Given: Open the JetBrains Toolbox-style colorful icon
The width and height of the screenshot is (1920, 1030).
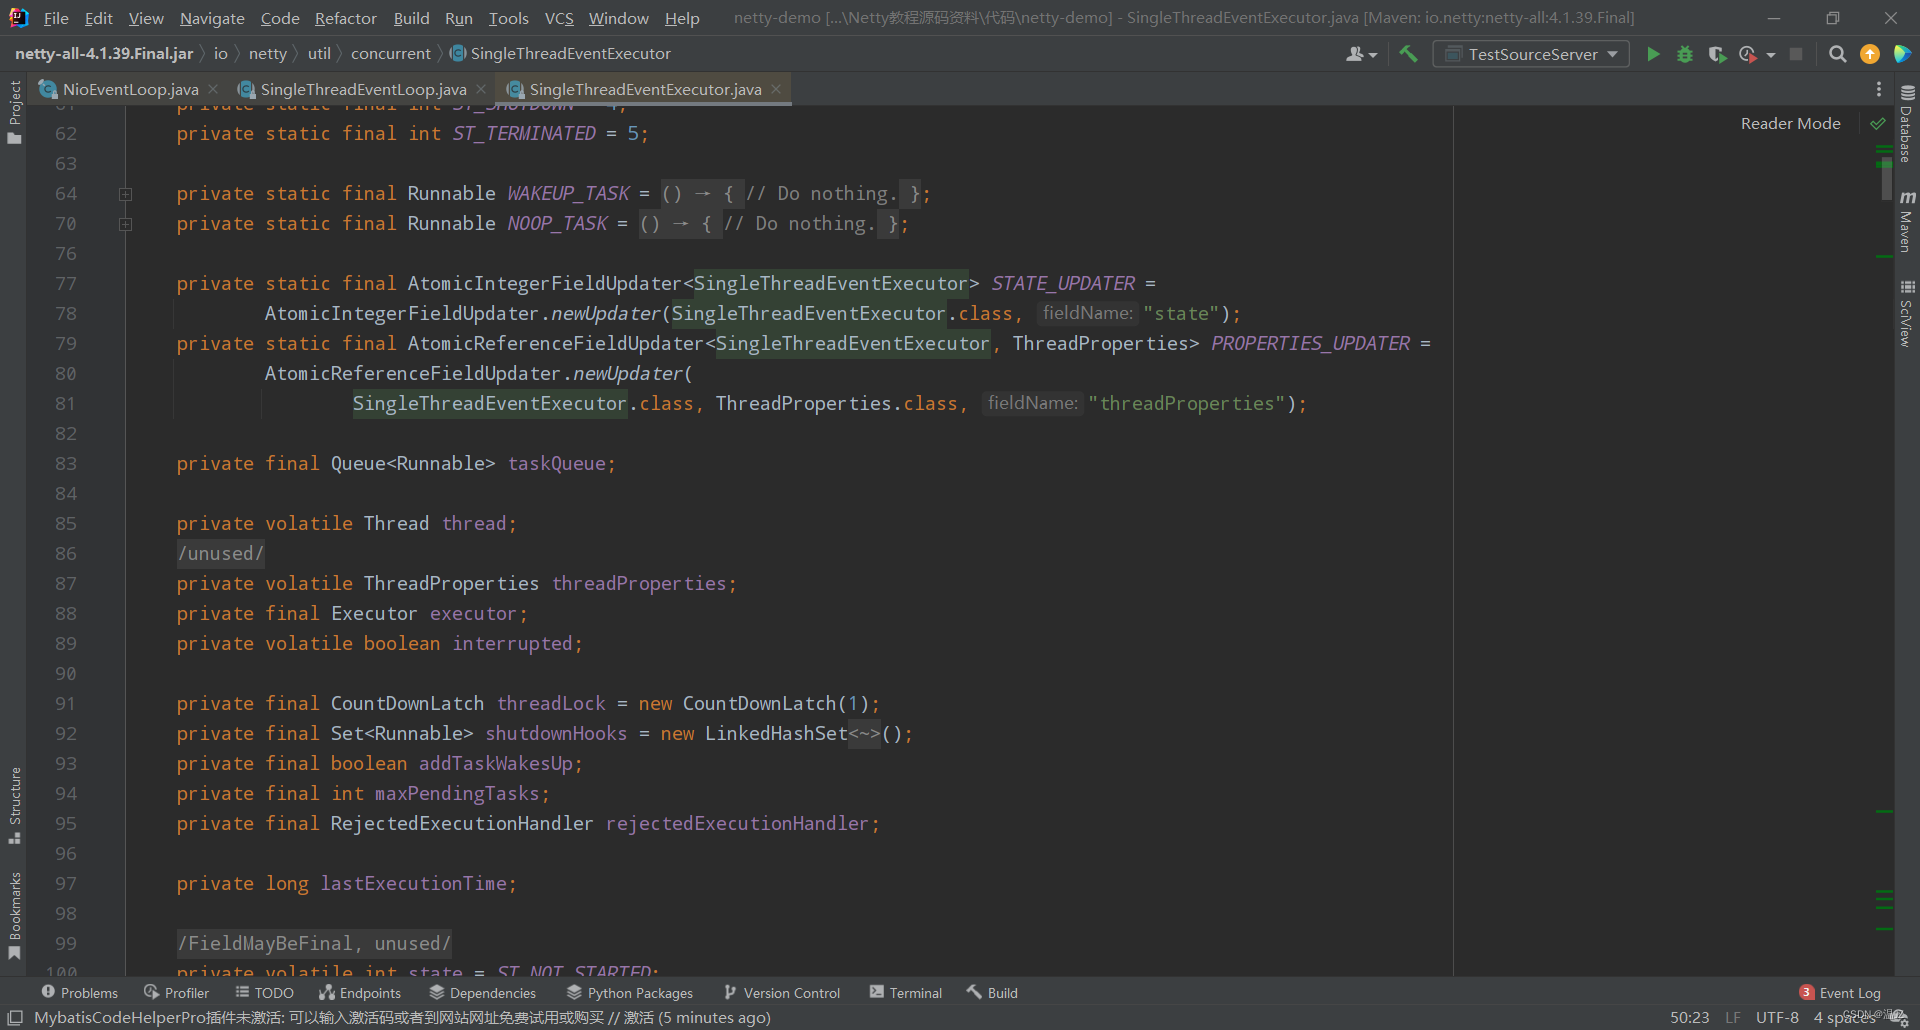Looking at the screenshot, I should tap(1902, 54).
